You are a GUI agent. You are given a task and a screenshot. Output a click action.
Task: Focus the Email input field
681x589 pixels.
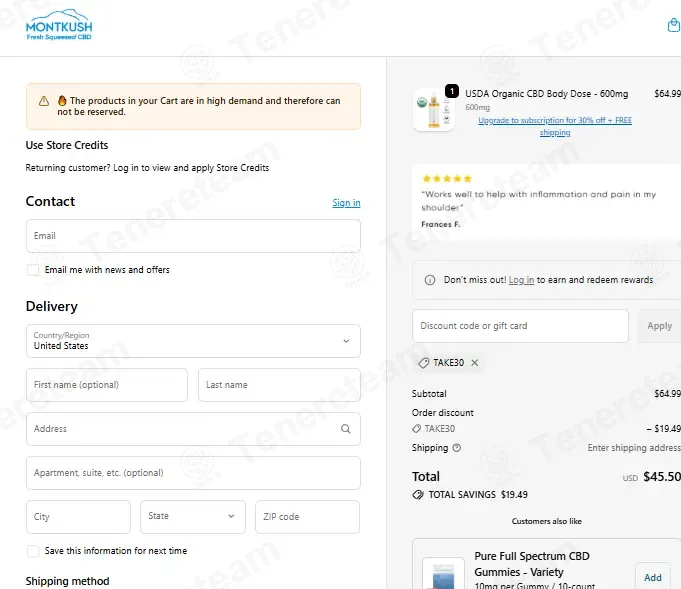(x=193, y=236)
